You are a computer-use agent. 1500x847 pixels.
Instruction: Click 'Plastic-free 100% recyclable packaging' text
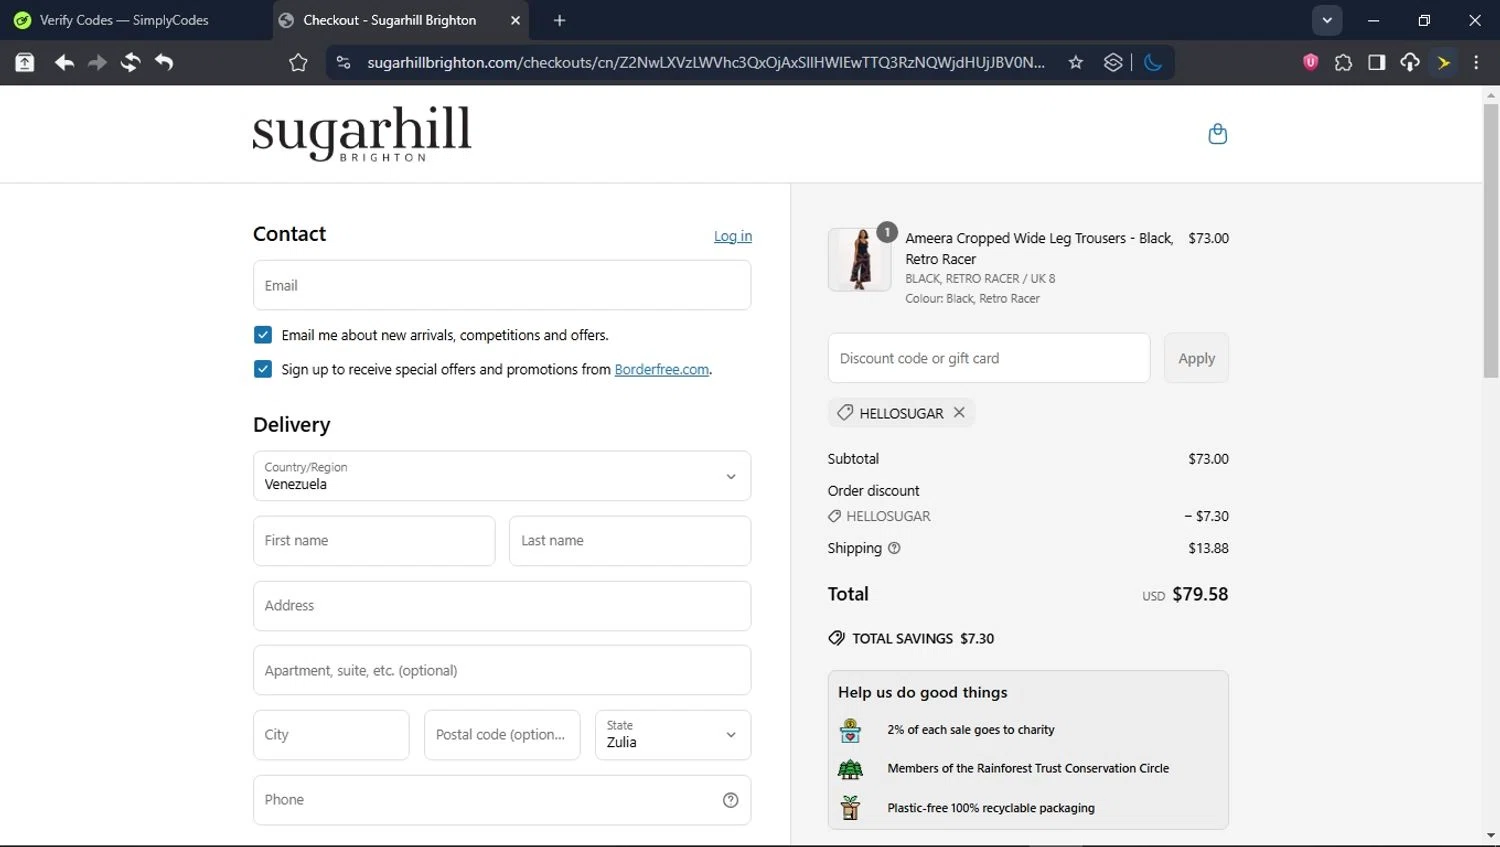pos(991,808)
